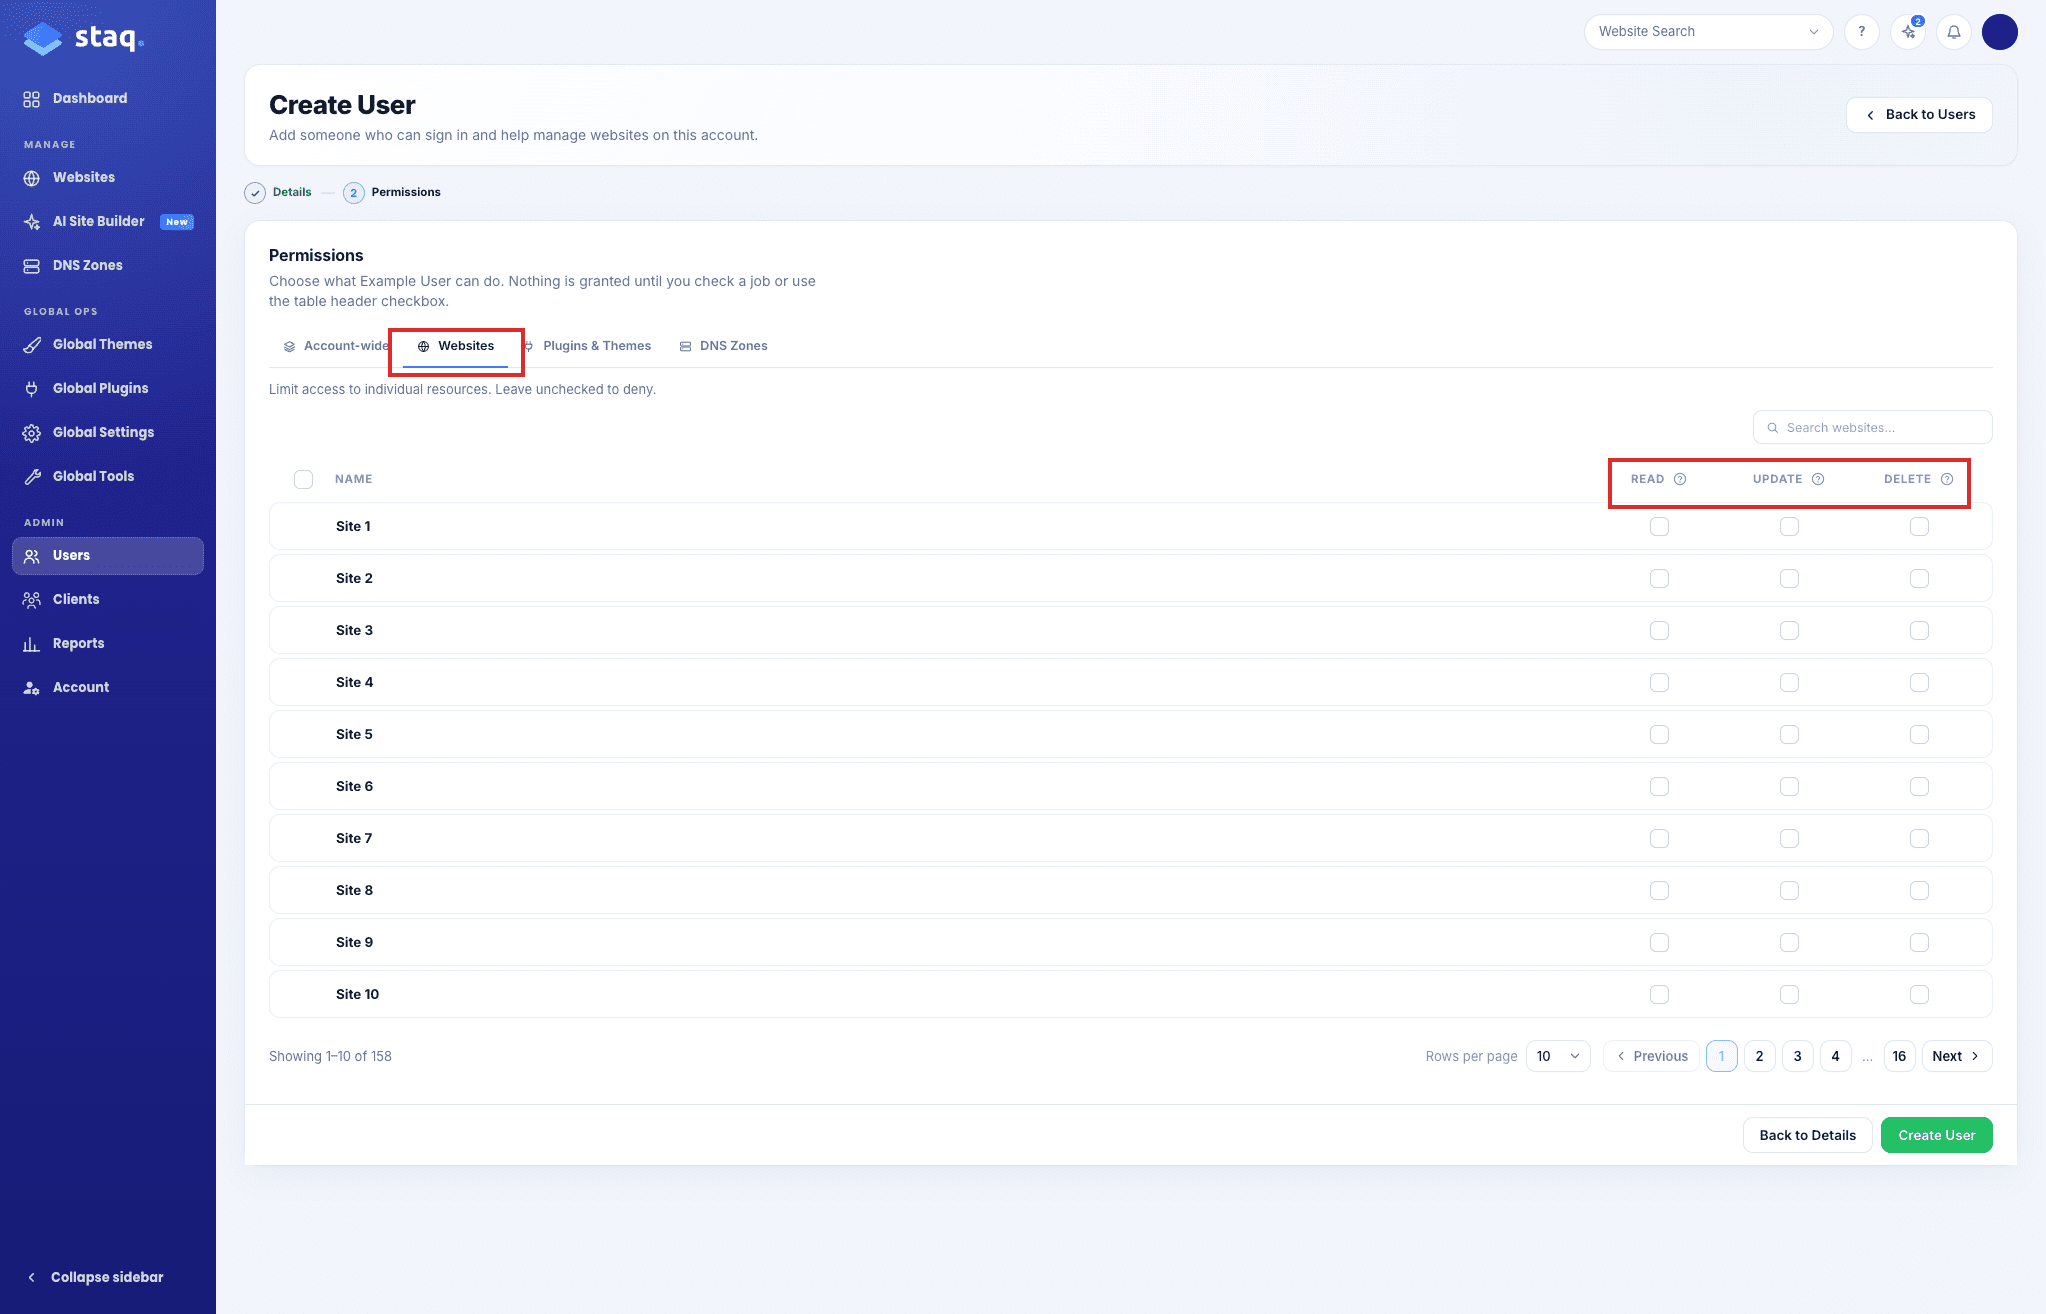Image resolution: width=2046 pixels, height=1314 pixels.
Task: Click the Dashboard grid icon
Action: [32, 99]
